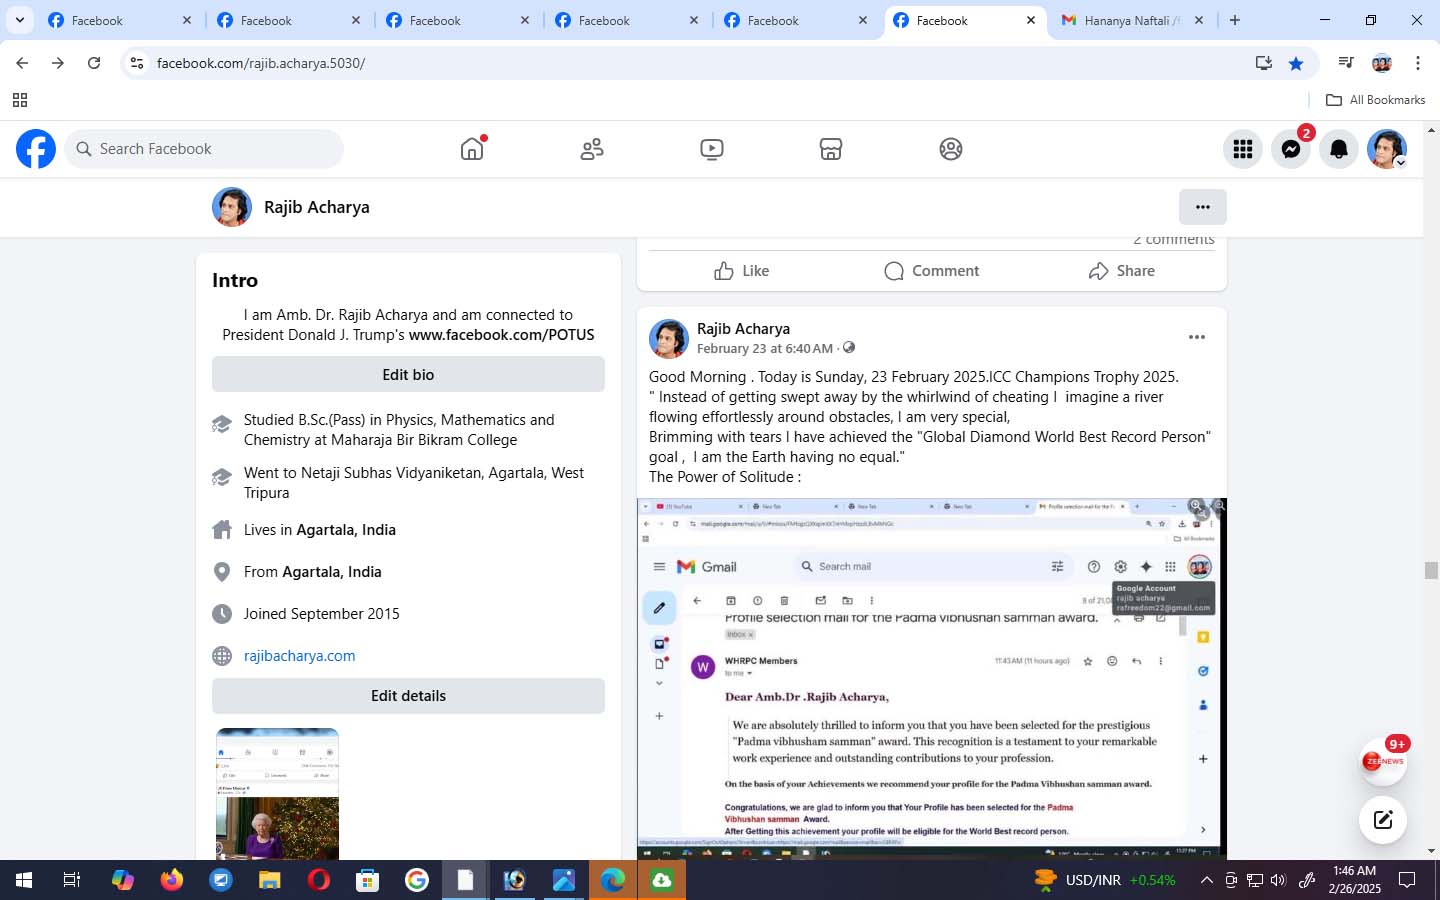Click the address bar URL
This screenshot has width=1440, height=900.
[261, 63]
